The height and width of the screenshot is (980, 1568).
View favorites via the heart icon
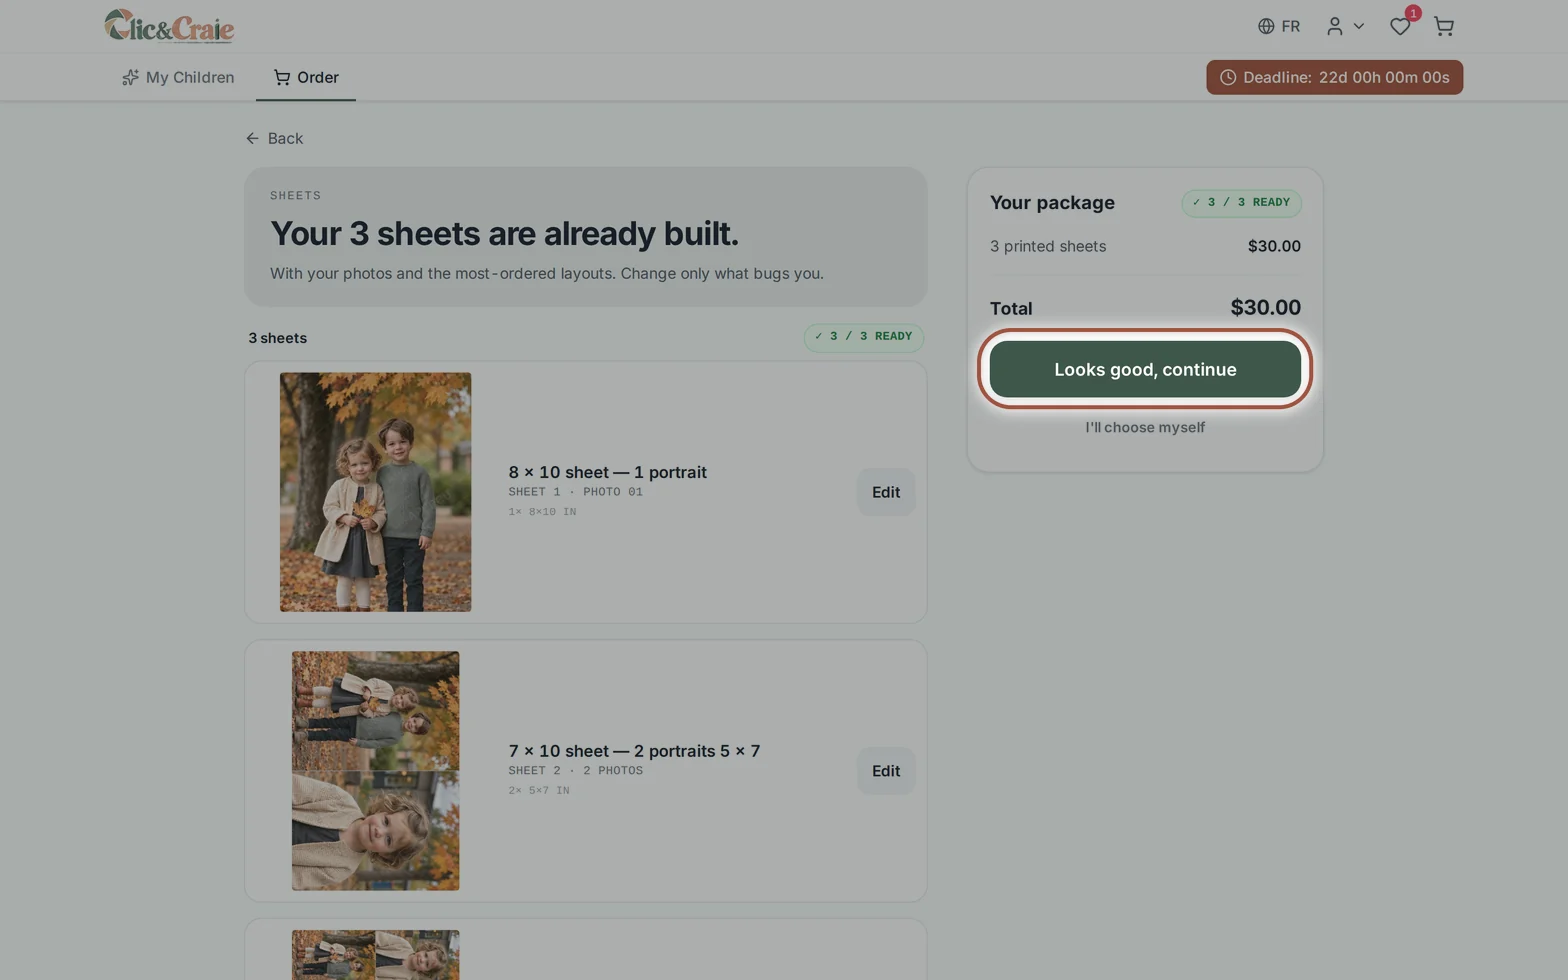point(1400,26)
